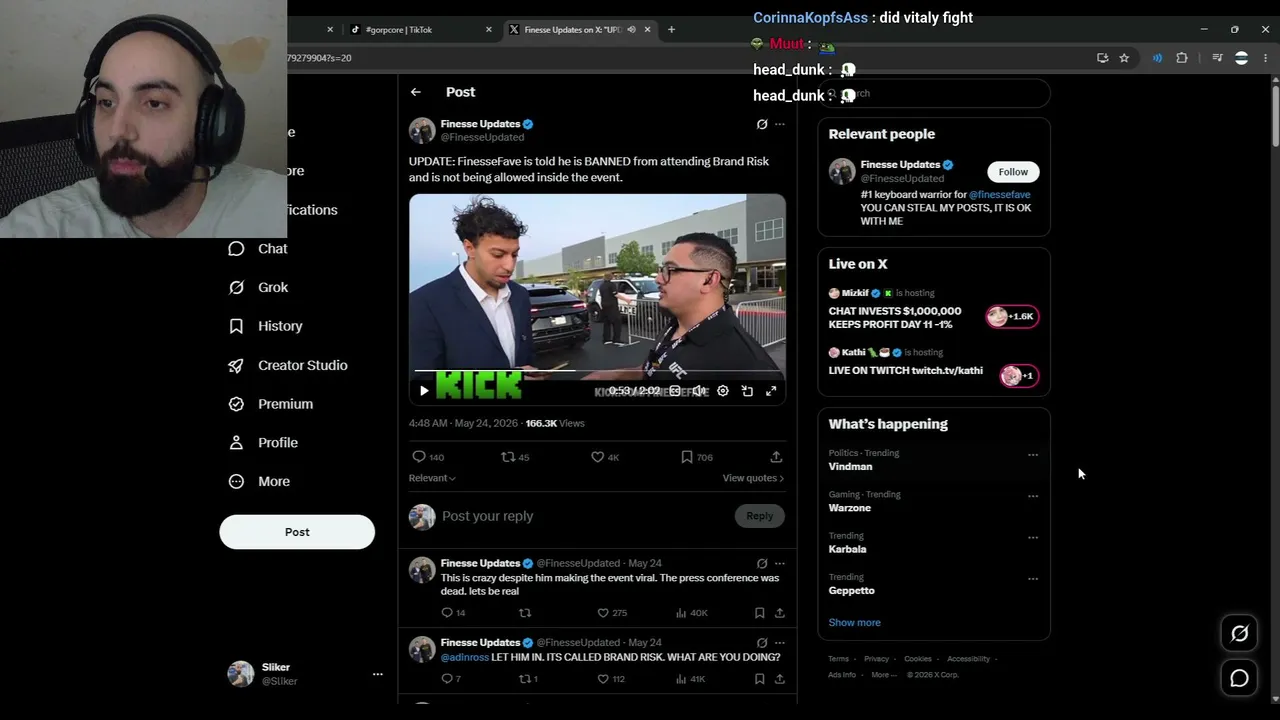Open Sliker account options menu
Image resolution: width=1280 pixels, height=720 pixels.
click(378, 674)
